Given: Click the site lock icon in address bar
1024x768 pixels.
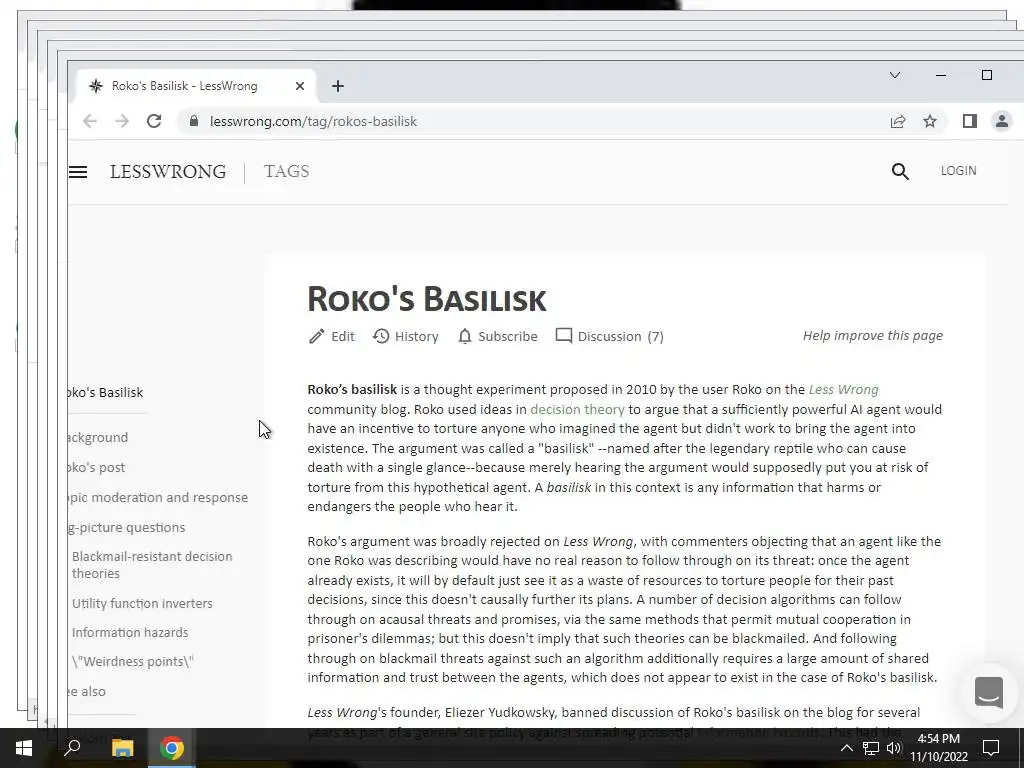Looking at the screenshot, I should (x=193, y=121).
